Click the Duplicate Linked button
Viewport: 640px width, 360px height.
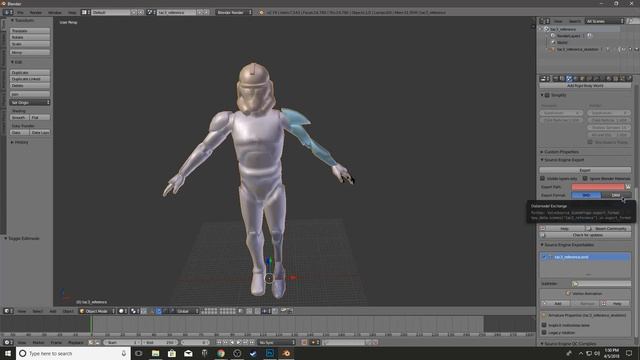coord(30,79)
